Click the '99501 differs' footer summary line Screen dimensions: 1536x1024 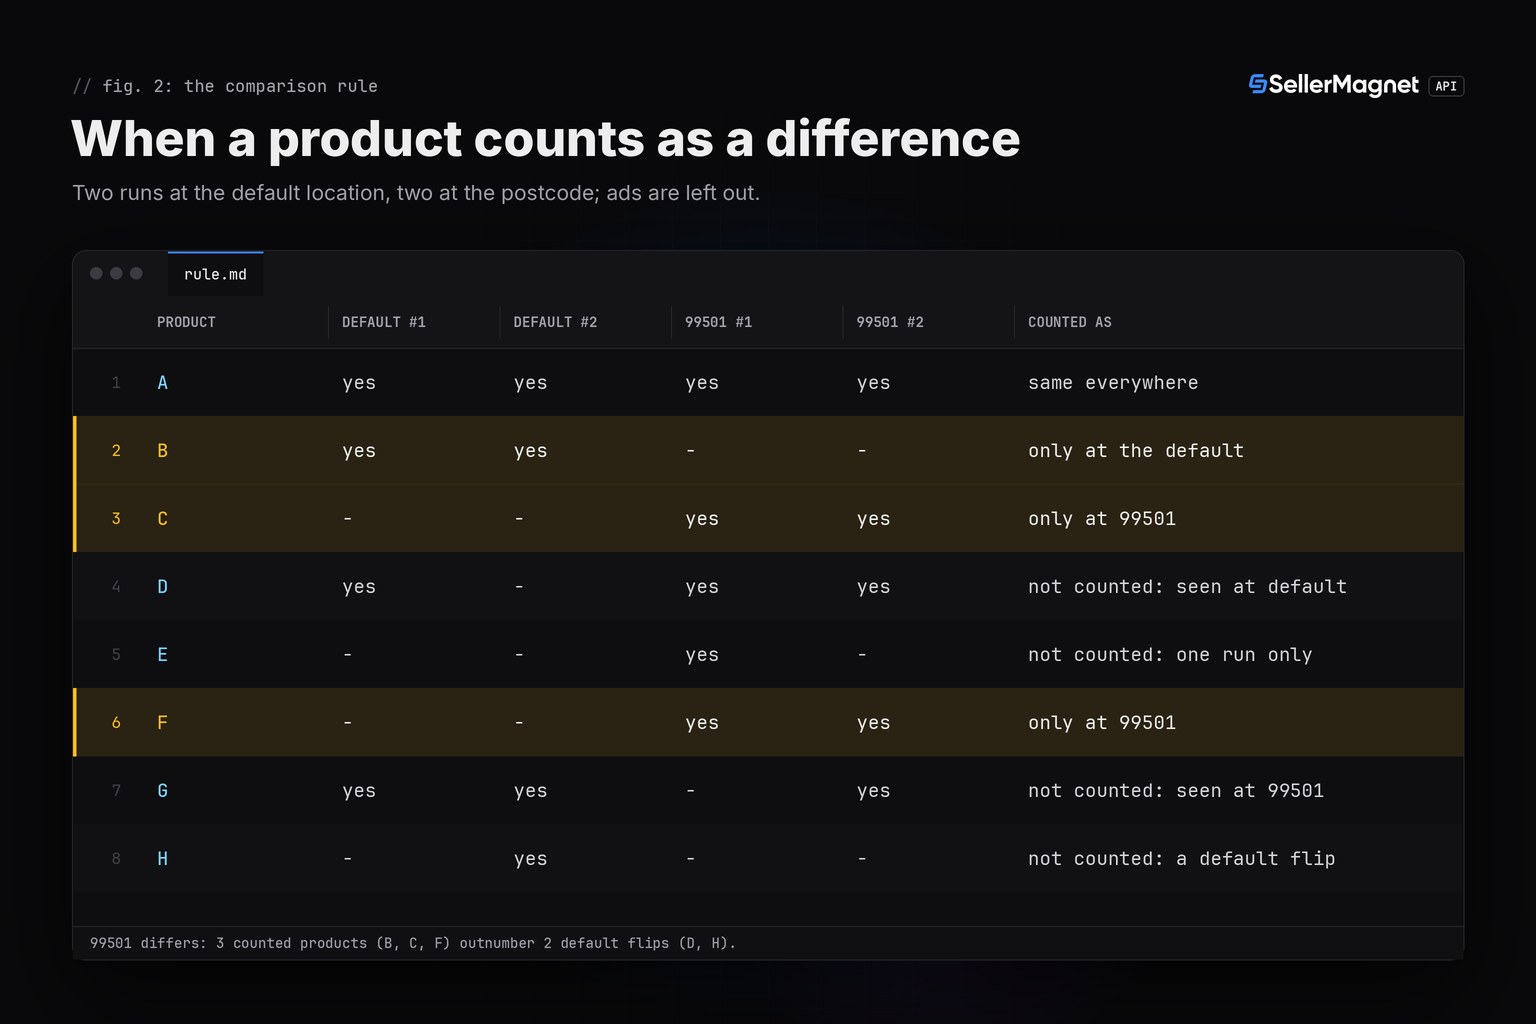pyautogui.click(x=413, y=943)
